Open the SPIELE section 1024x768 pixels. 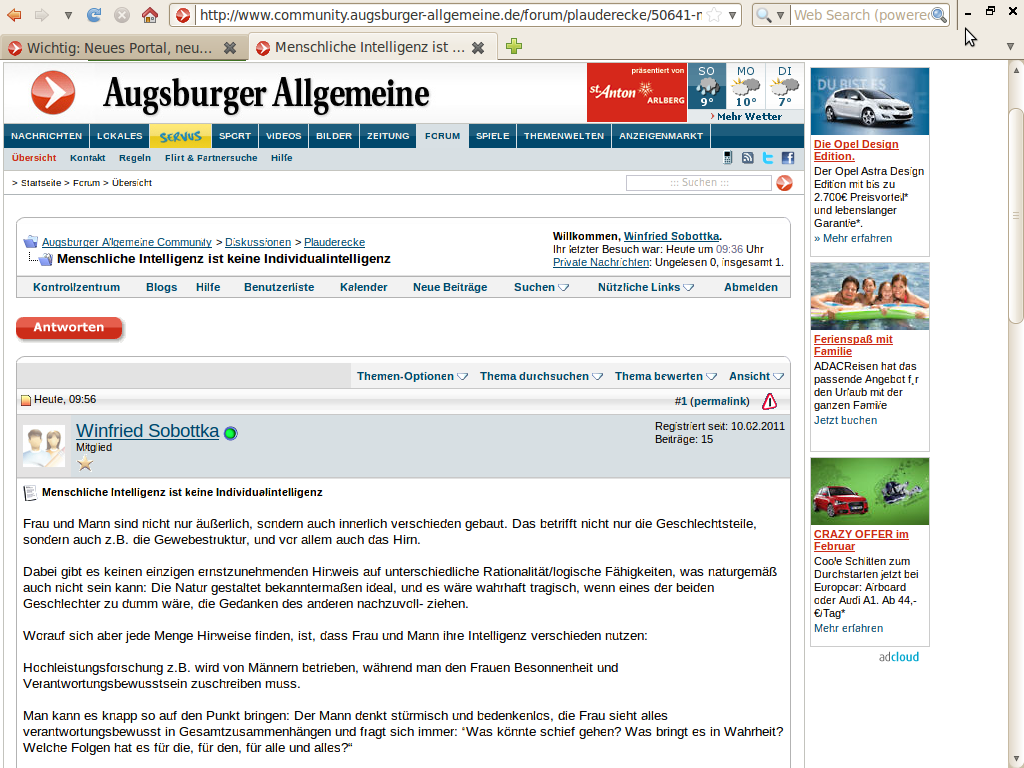point(492,136)
